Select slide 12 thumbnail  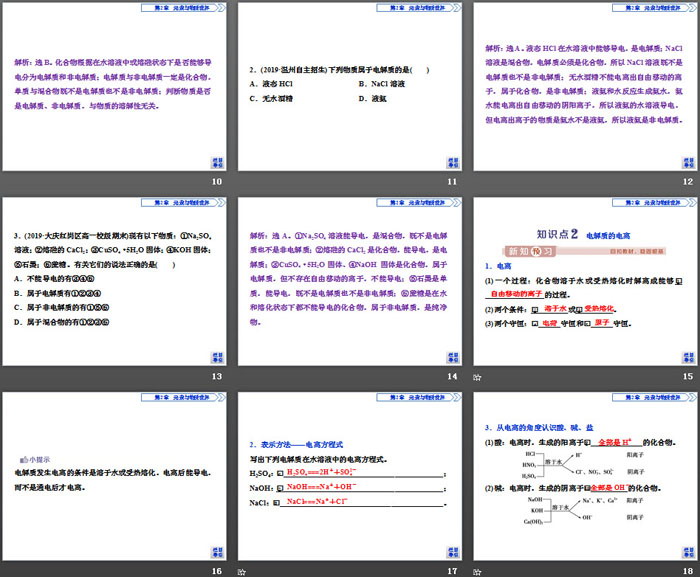point(585,87)
